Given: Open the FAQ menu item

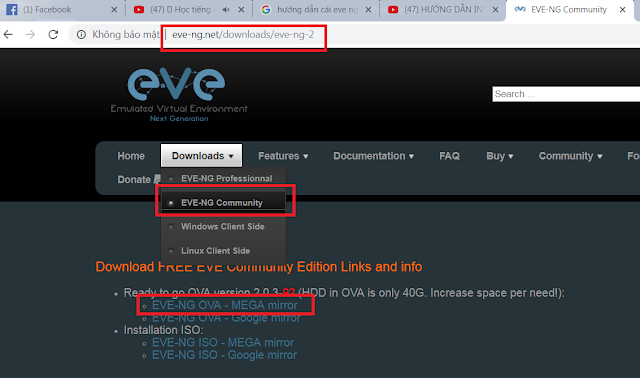Looking at the screenshot, I should click(449, 156).
